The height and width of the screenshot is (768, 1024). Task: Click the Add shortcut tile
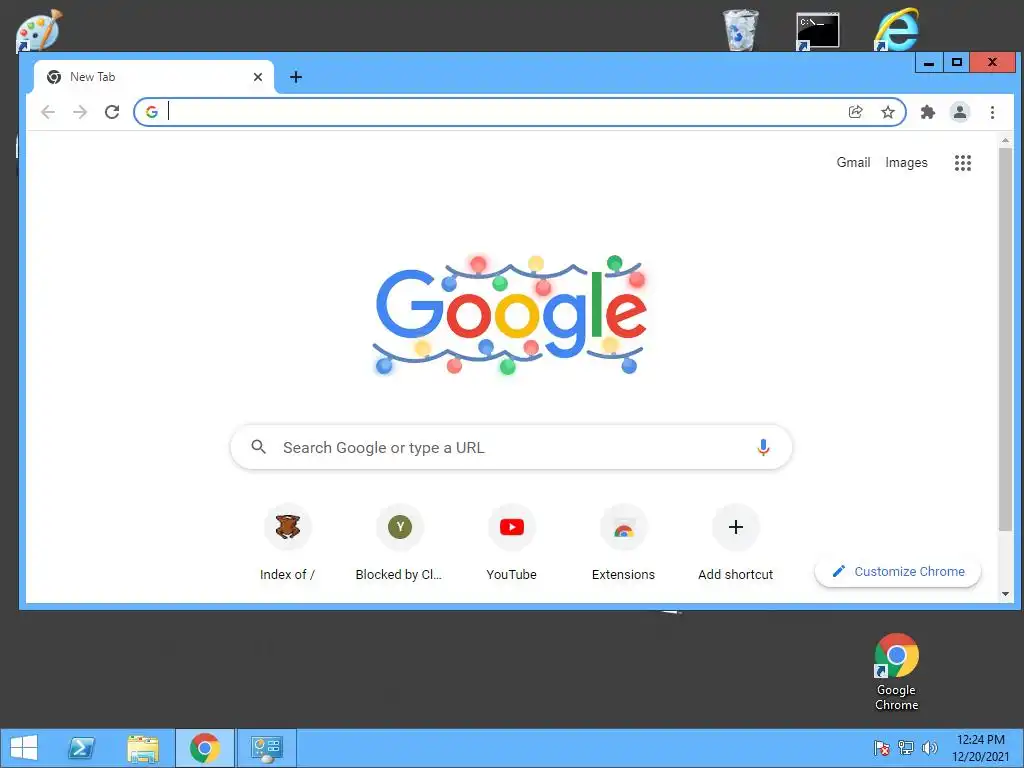[735, 542]
